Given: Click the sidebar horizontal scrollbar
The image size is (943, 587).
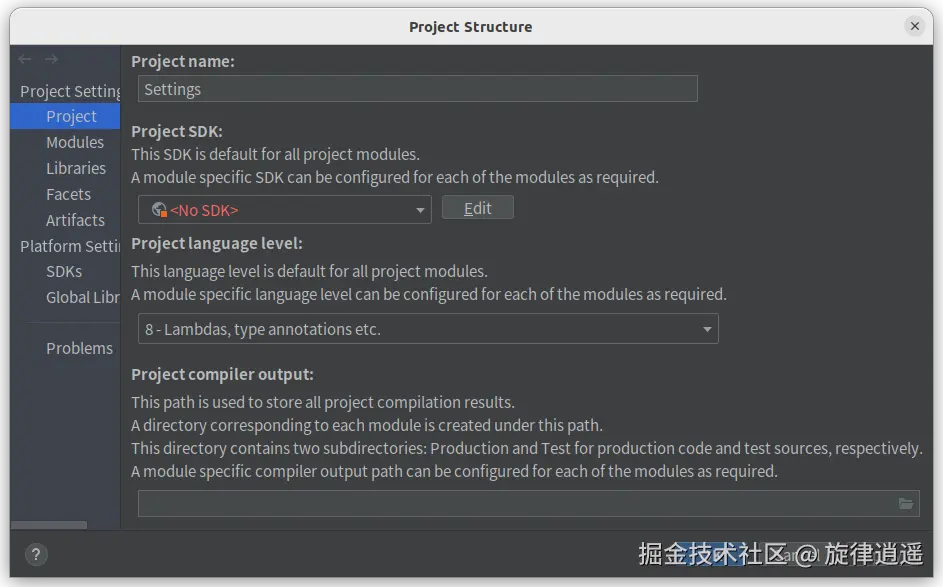Looking at the screenshot, I should (49, 525).
